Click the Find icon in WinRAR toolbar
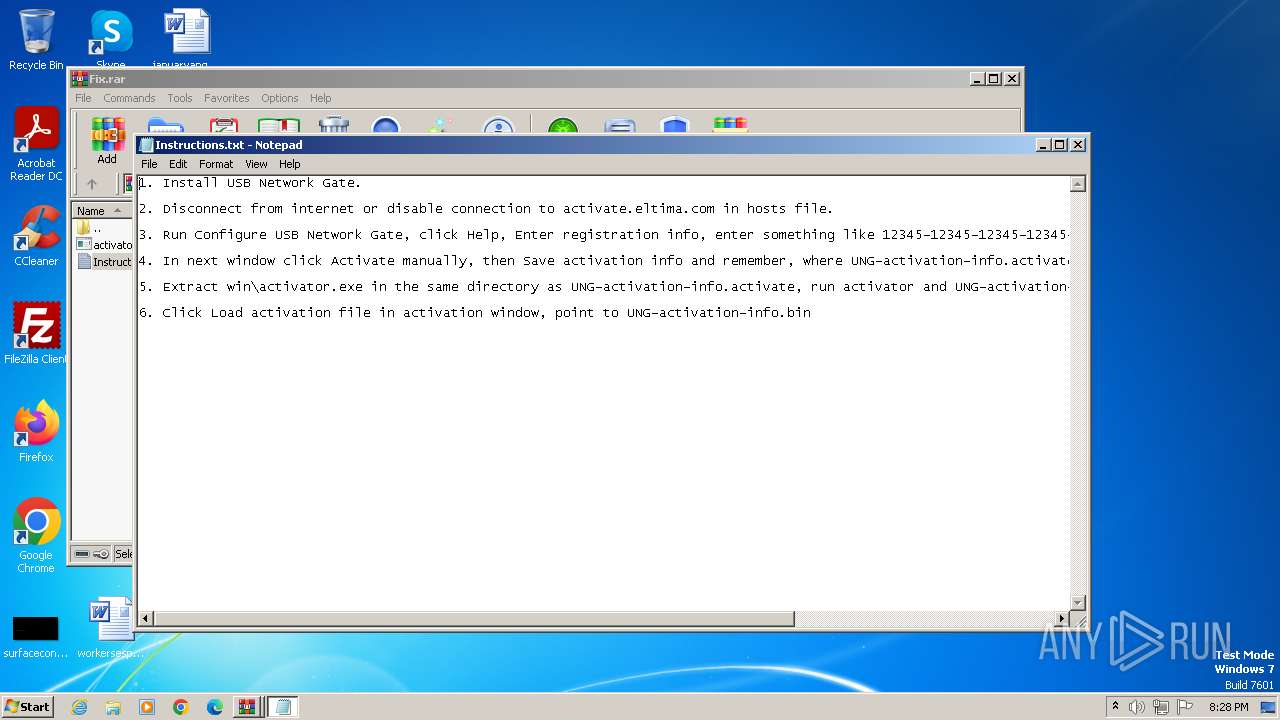This screenshot has width=1280, height=720. click(386, 125)
